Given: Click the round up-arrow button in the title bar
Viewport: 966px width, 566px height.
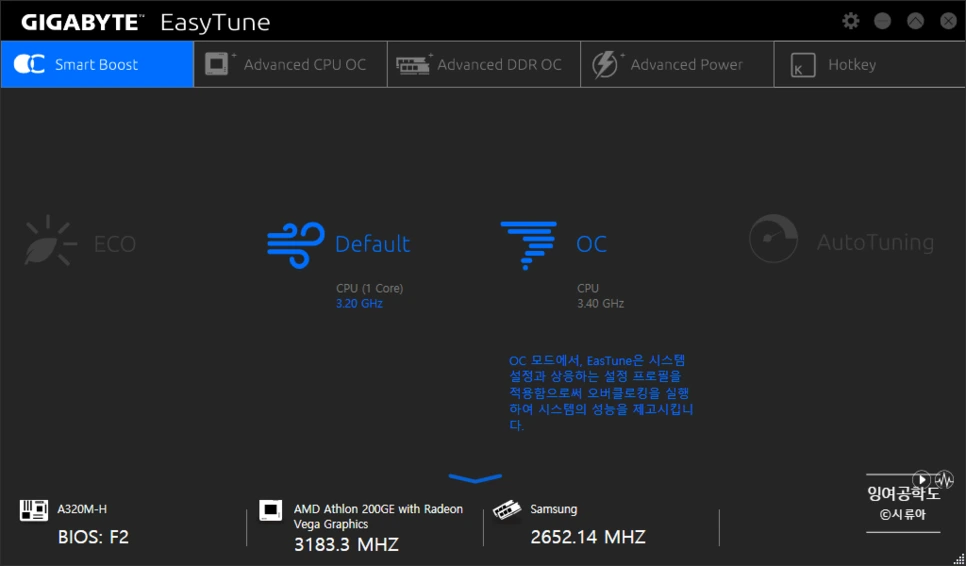Looking at the screenshot, I should pos(915,21).
